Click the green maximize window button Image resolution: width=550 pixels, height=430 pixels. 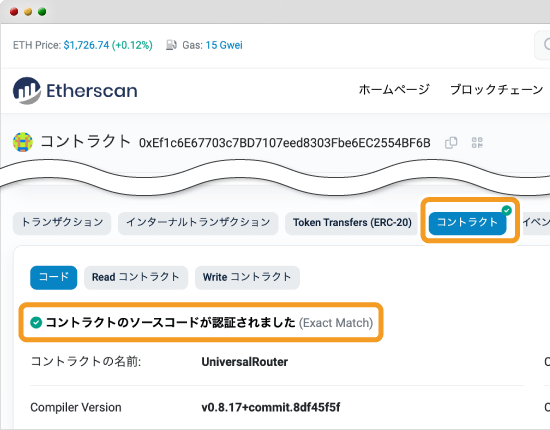(42, 12)
